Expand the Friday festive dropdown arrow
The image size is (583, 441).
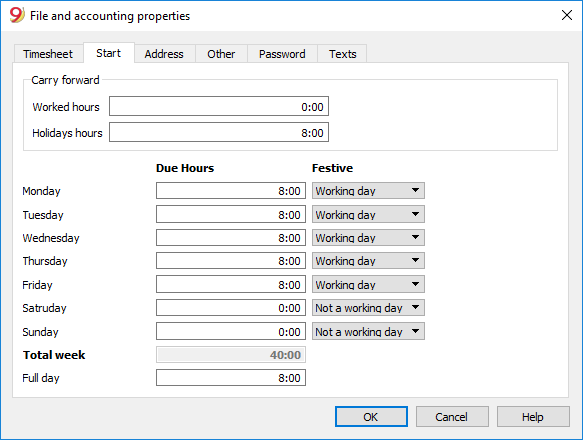(x=415, y=284)
